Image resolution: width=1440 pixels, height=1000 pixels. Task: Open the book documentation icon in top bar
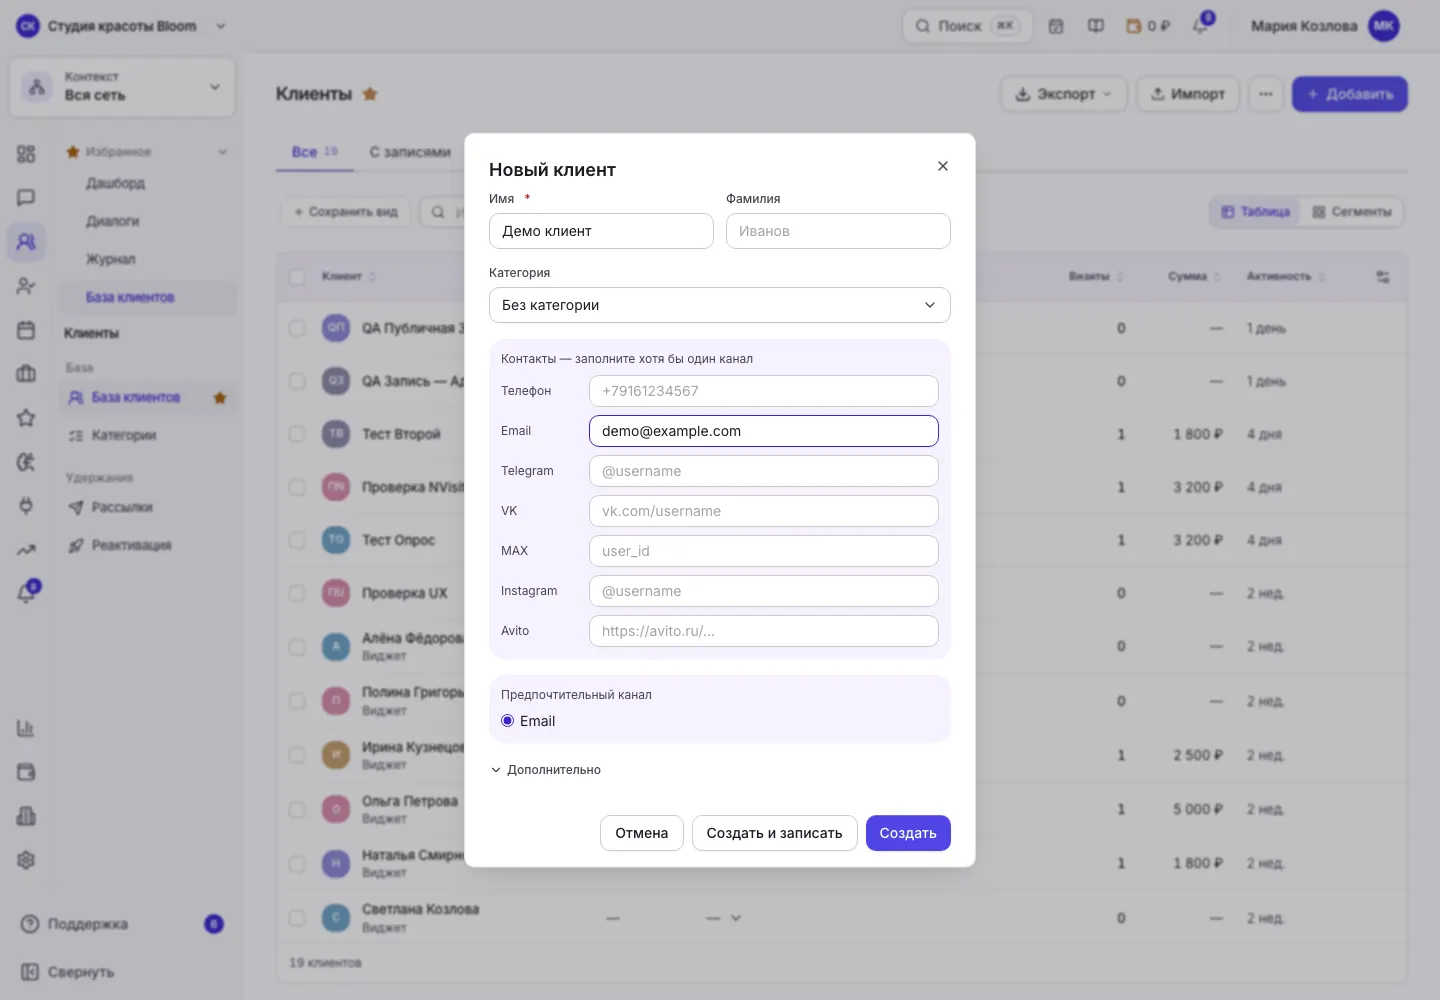point(1096,26)
